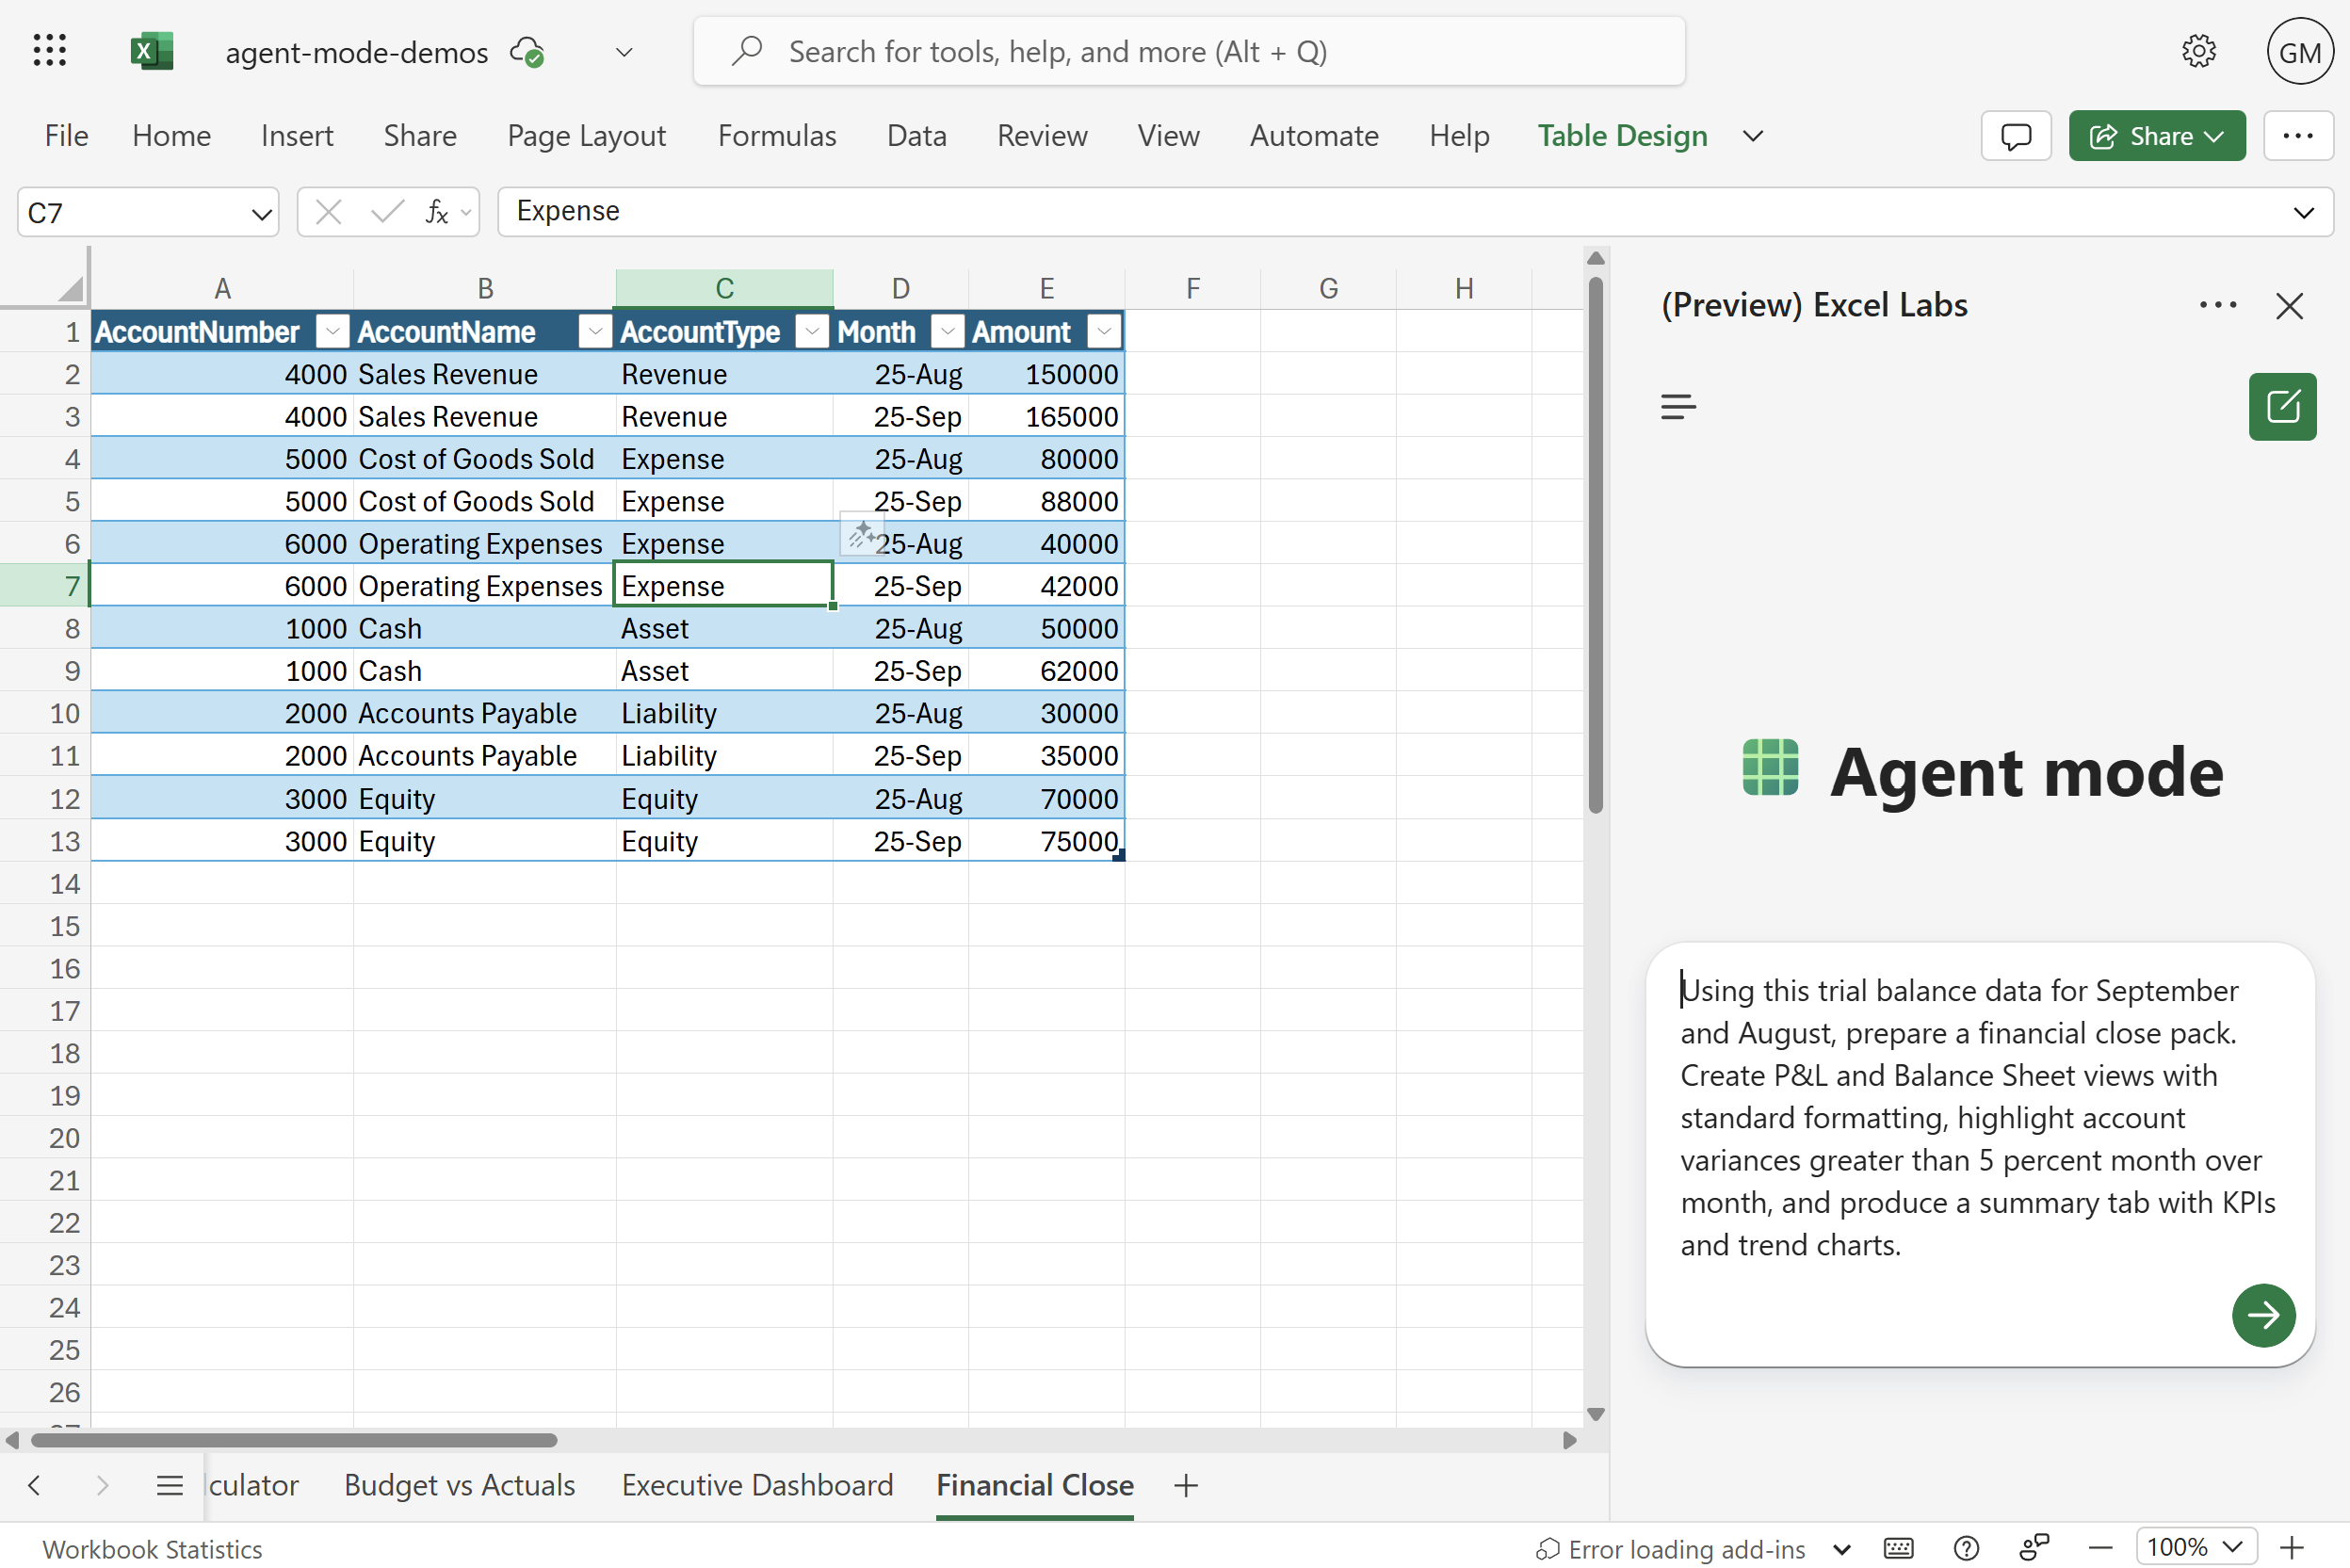Click the insert function fx icon
Image resolution: width=2350 pixels, height=1568 pixels.
coord(436,212)
